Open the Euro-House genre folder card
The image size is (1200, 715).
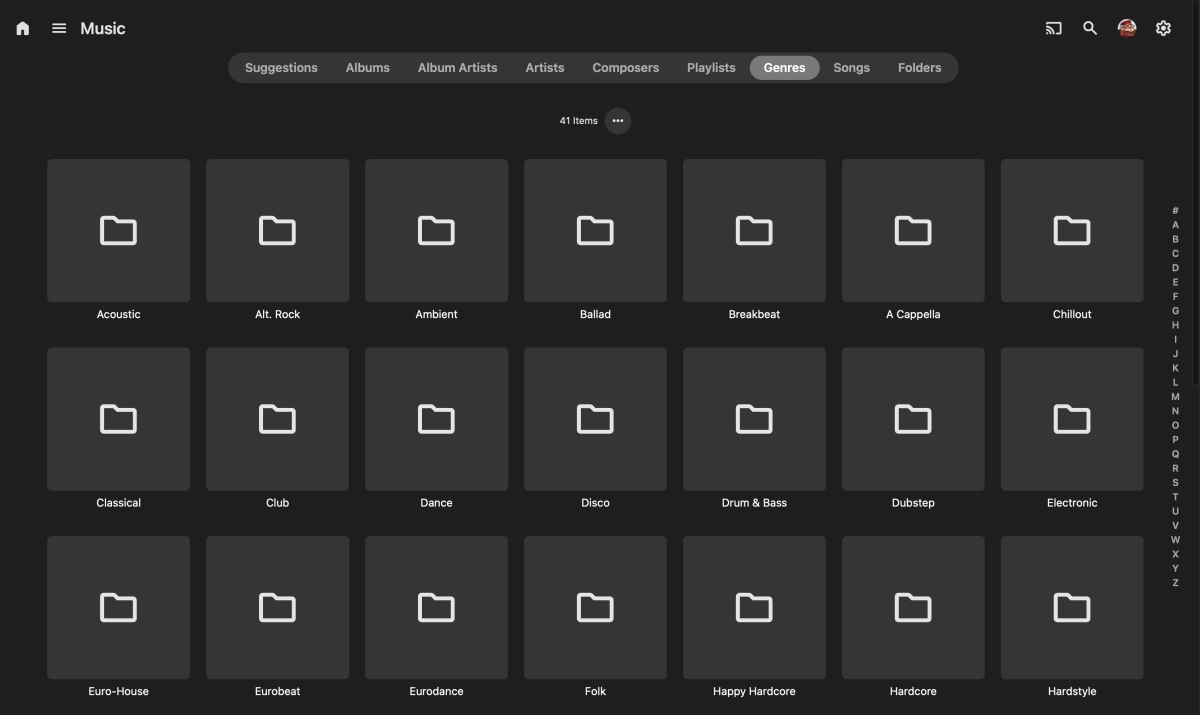[119, 607]
